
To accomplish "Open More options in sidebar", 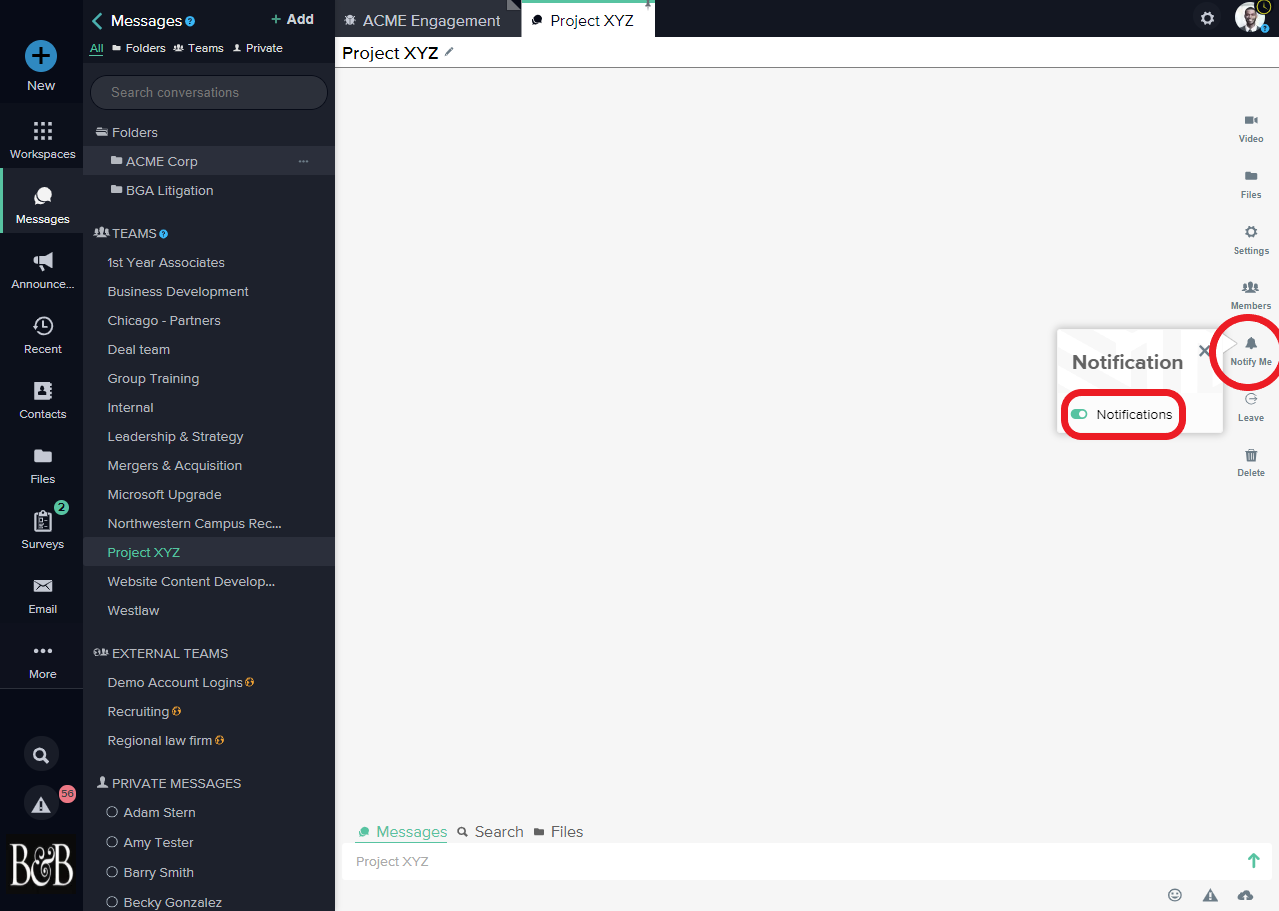I will pyautogui.click(x=42, y=660).
